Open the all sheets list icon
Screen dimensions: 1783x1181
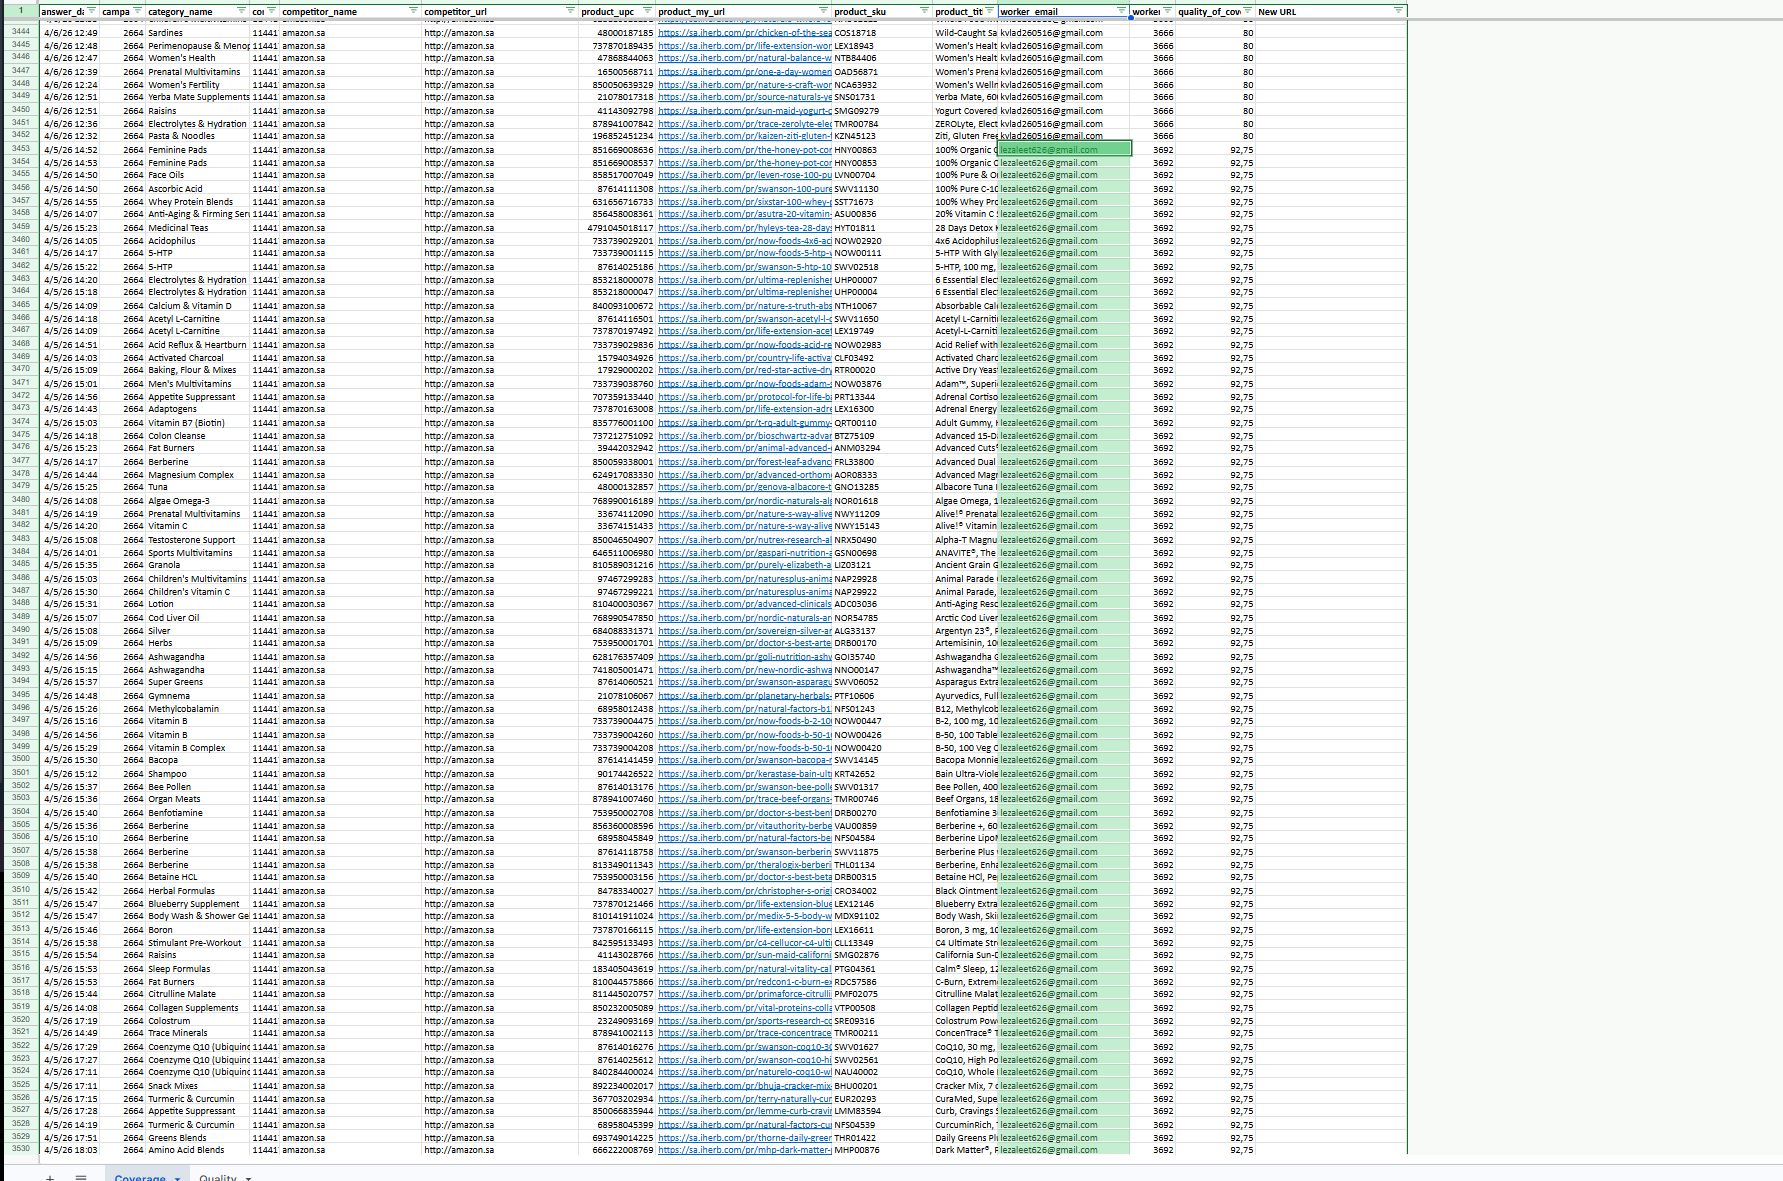[x=81, y=1177]
